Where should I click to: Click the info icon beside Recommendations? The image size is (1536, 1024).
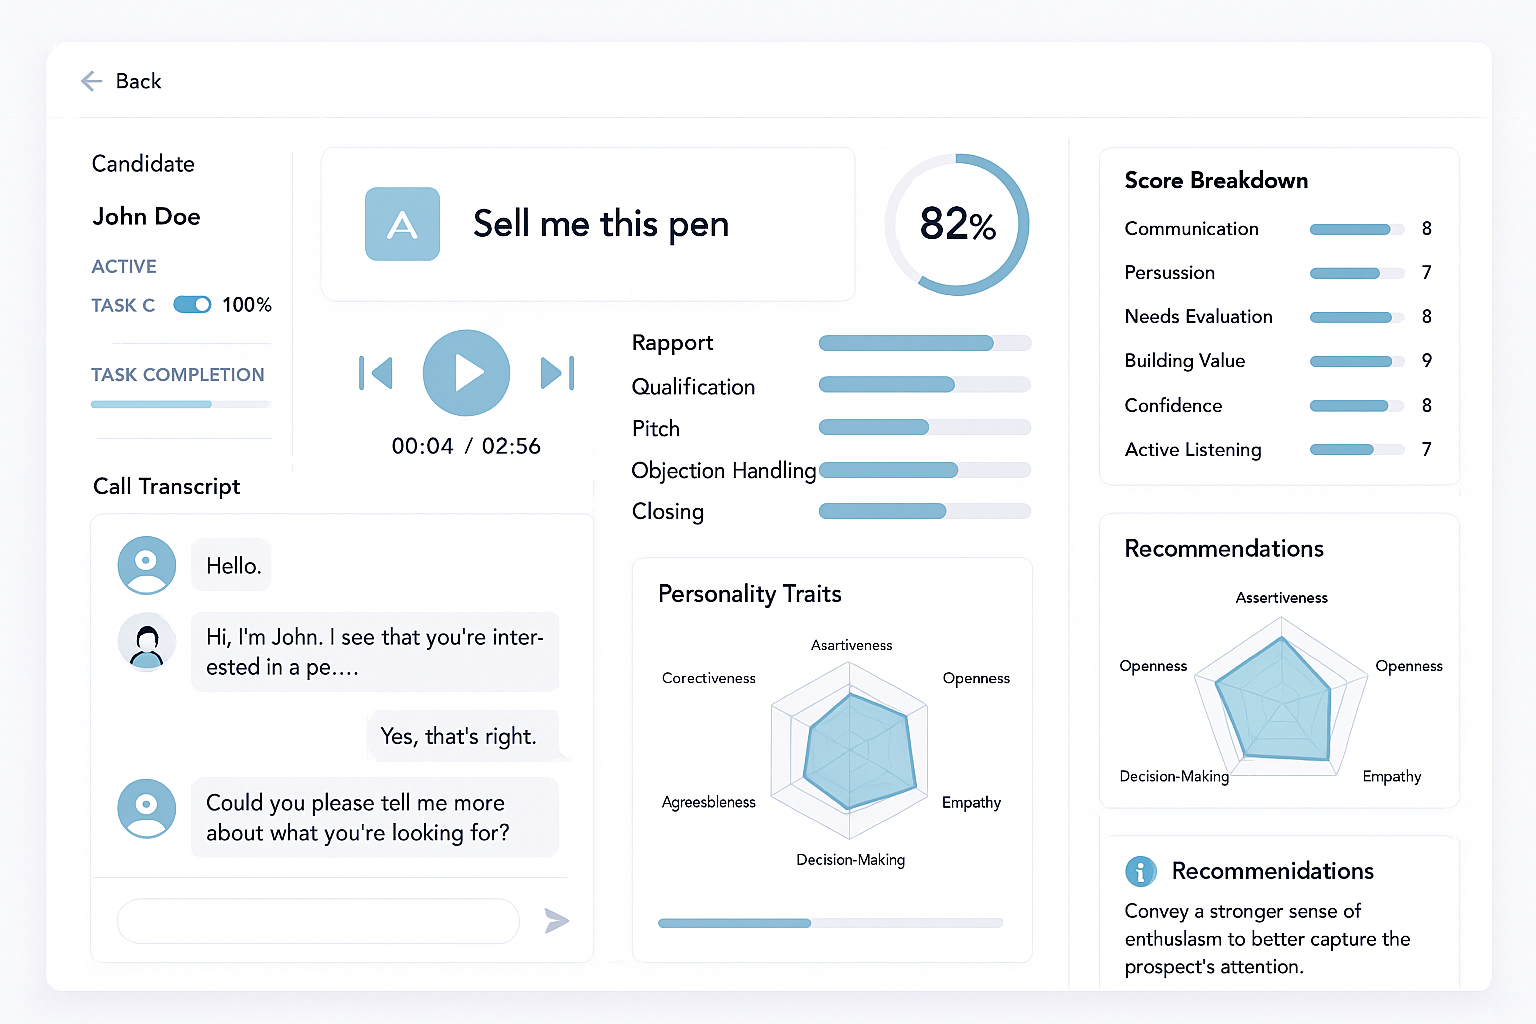click(x=1141, y=871)
